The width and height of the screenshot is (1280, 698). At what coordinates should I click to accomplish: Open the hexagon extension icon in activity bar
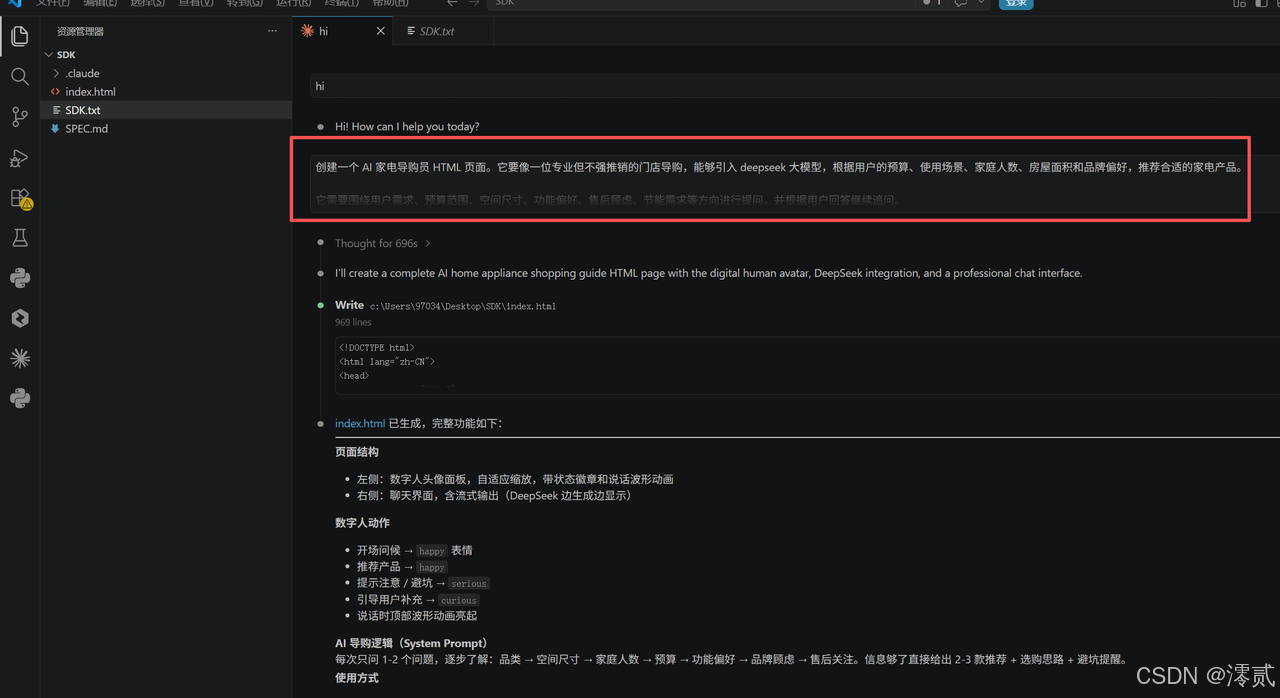click(x=20, y=318)
